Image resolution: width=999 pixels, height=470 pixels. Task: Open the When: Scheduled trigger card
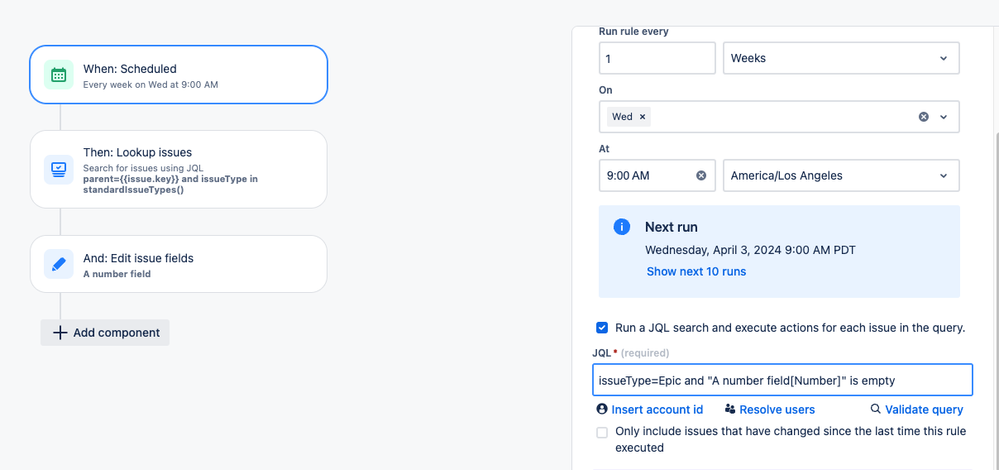(178, 75)
